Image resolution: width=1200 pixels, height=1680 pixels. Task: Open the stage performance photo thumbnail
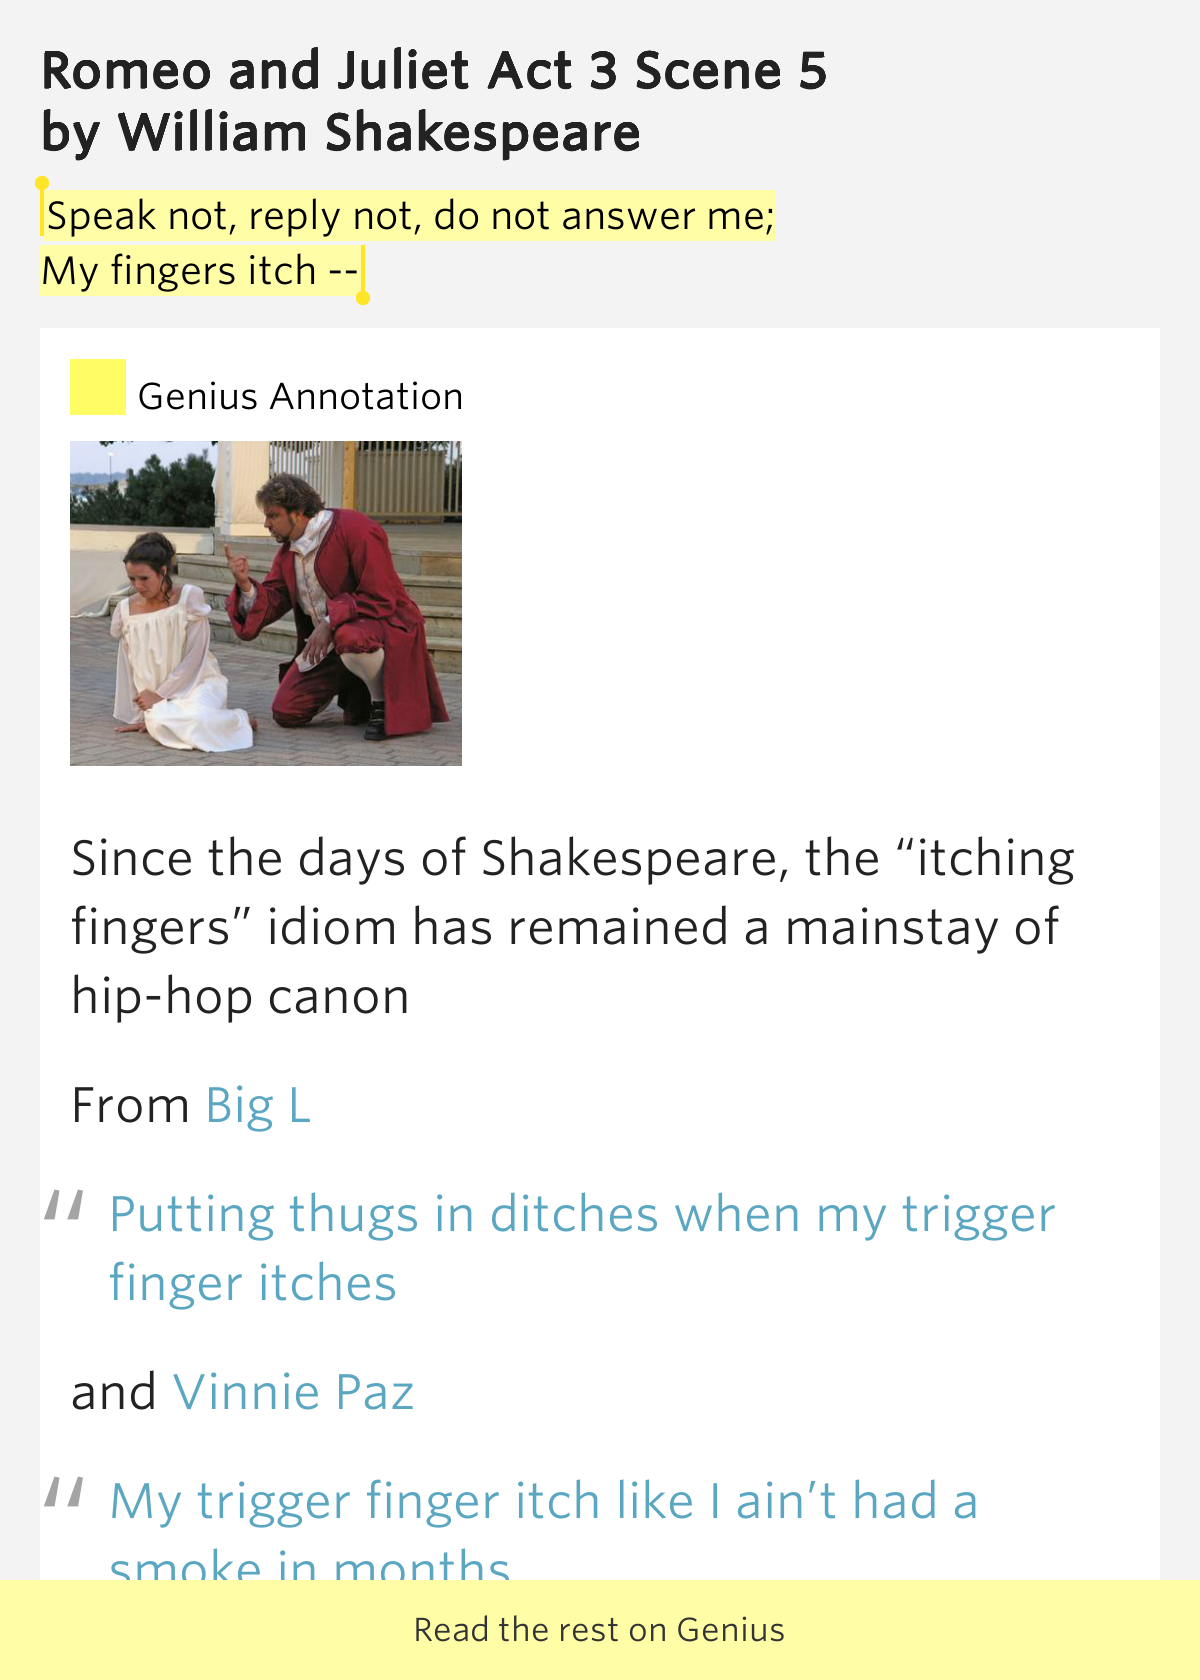click(x=266, y=603)
